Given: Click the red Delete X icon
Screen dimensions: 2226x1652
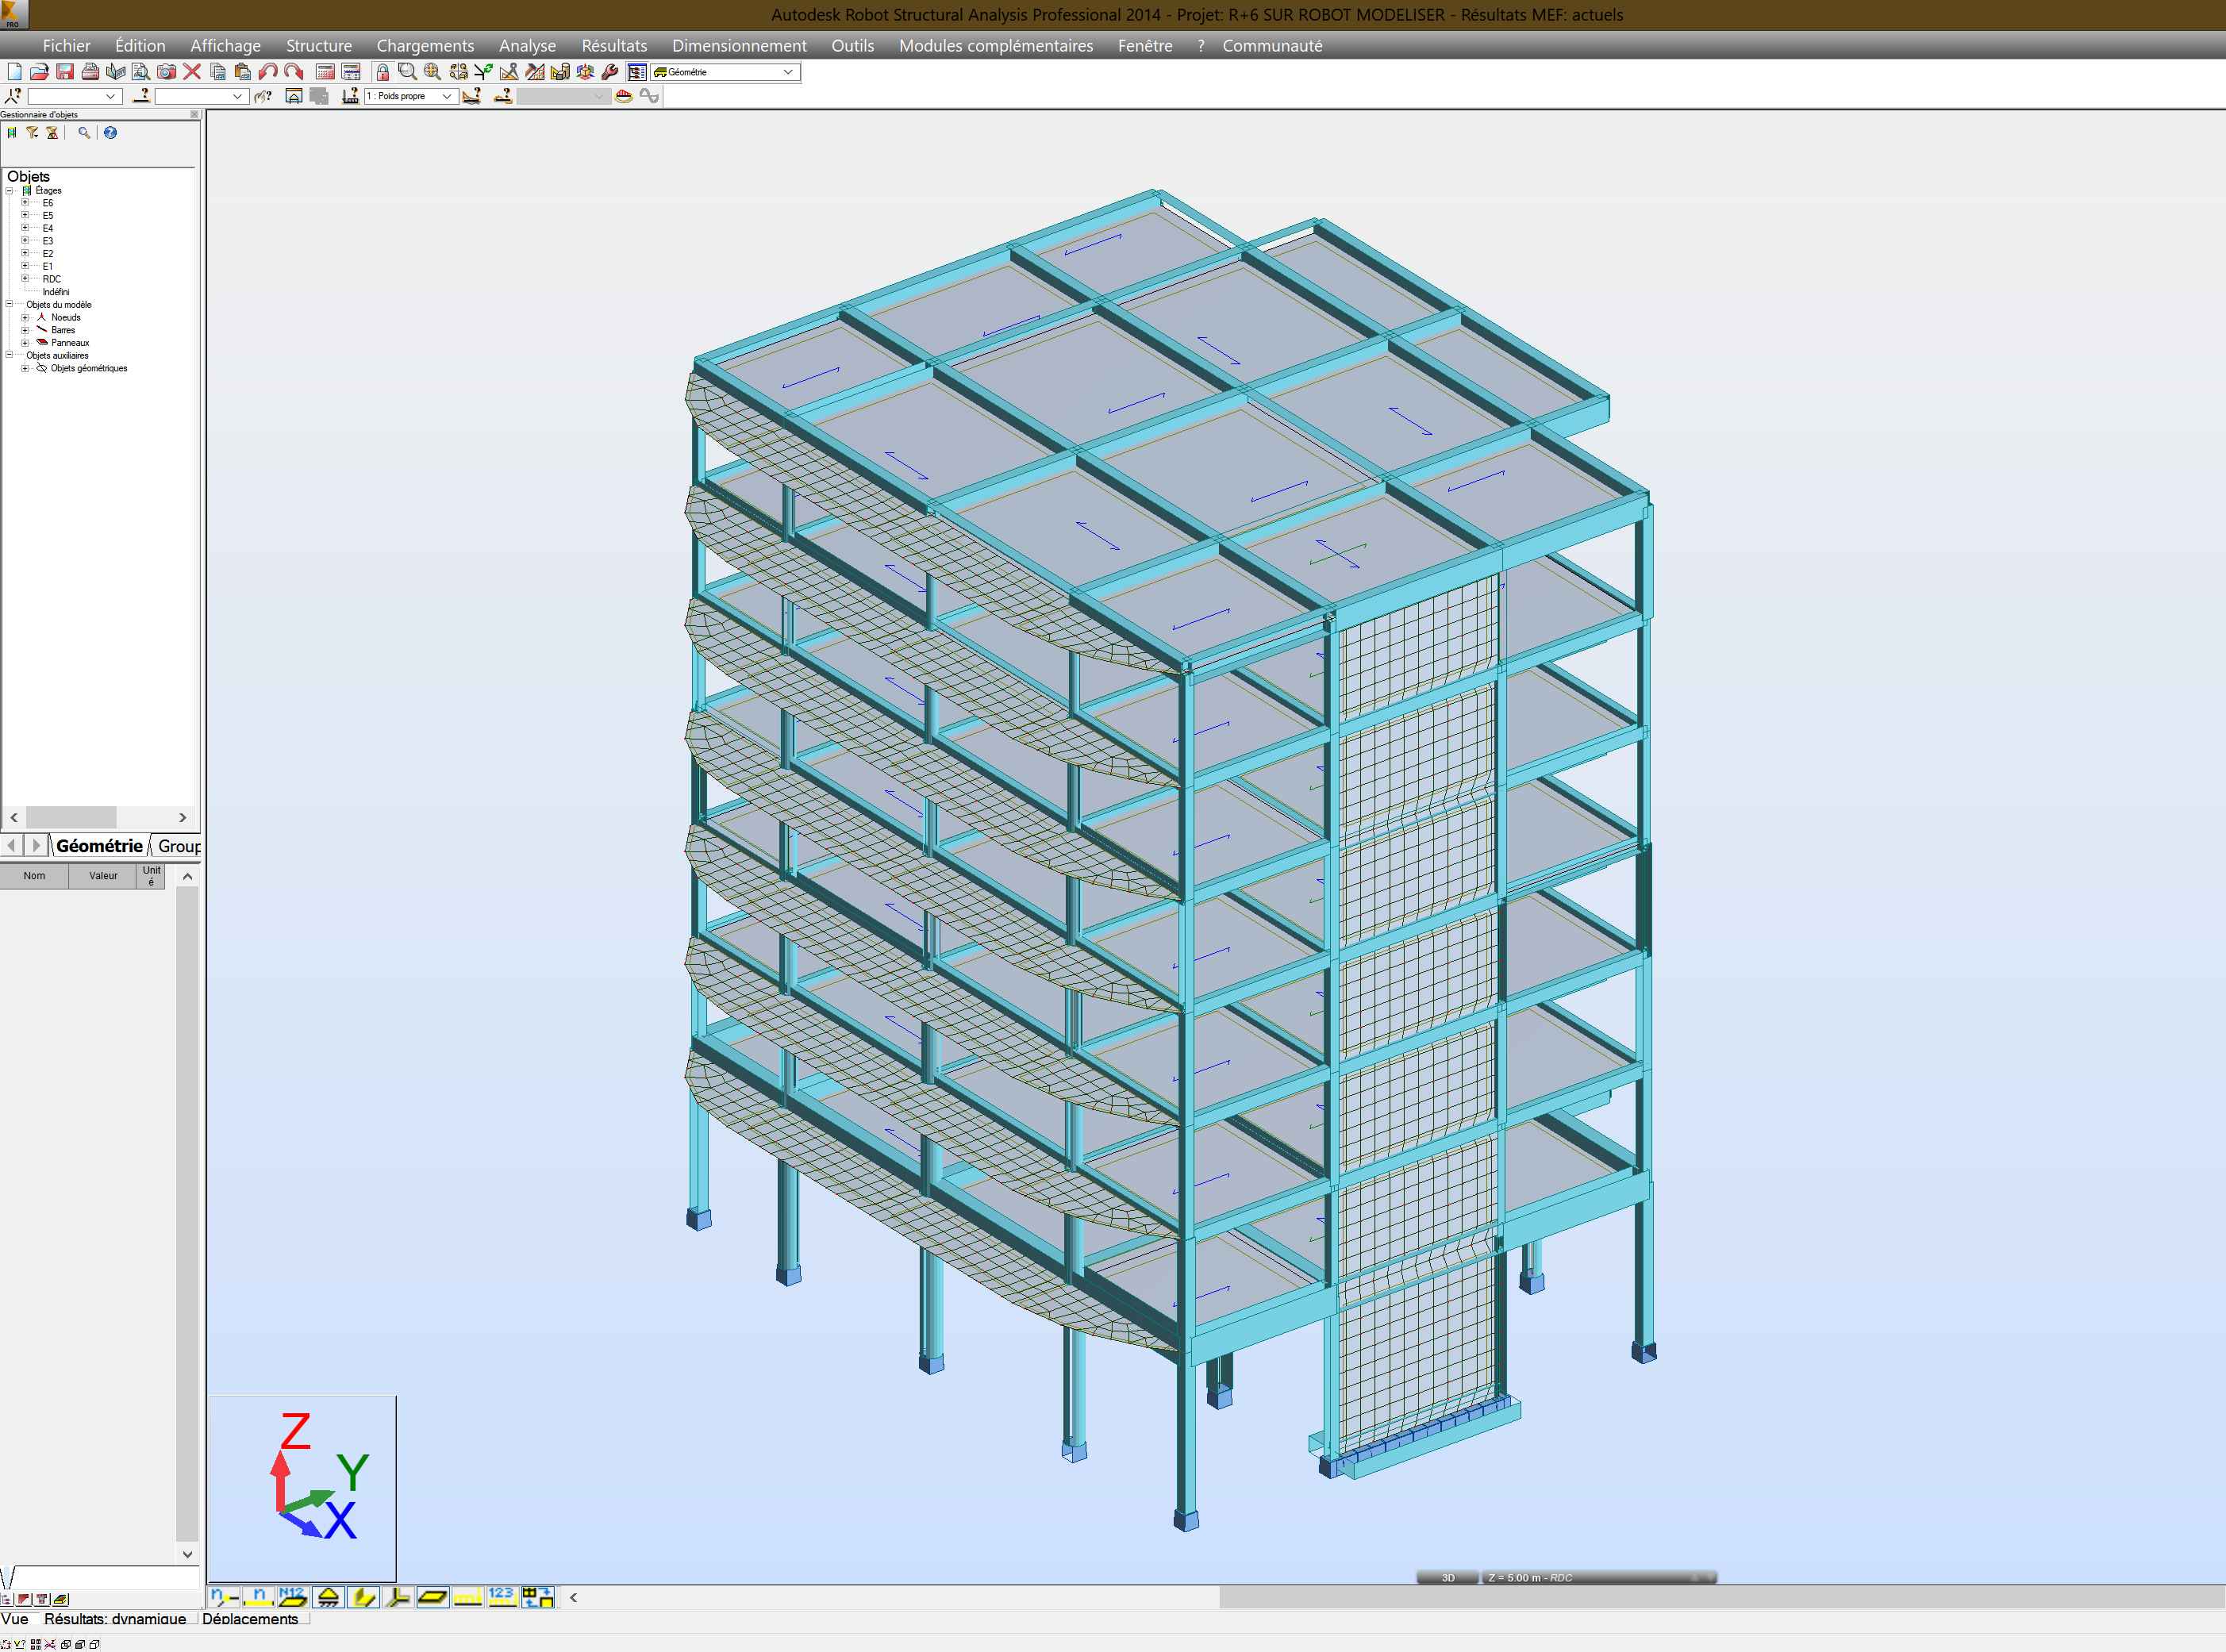Looking at the screenshot, I should pos(192,72).
